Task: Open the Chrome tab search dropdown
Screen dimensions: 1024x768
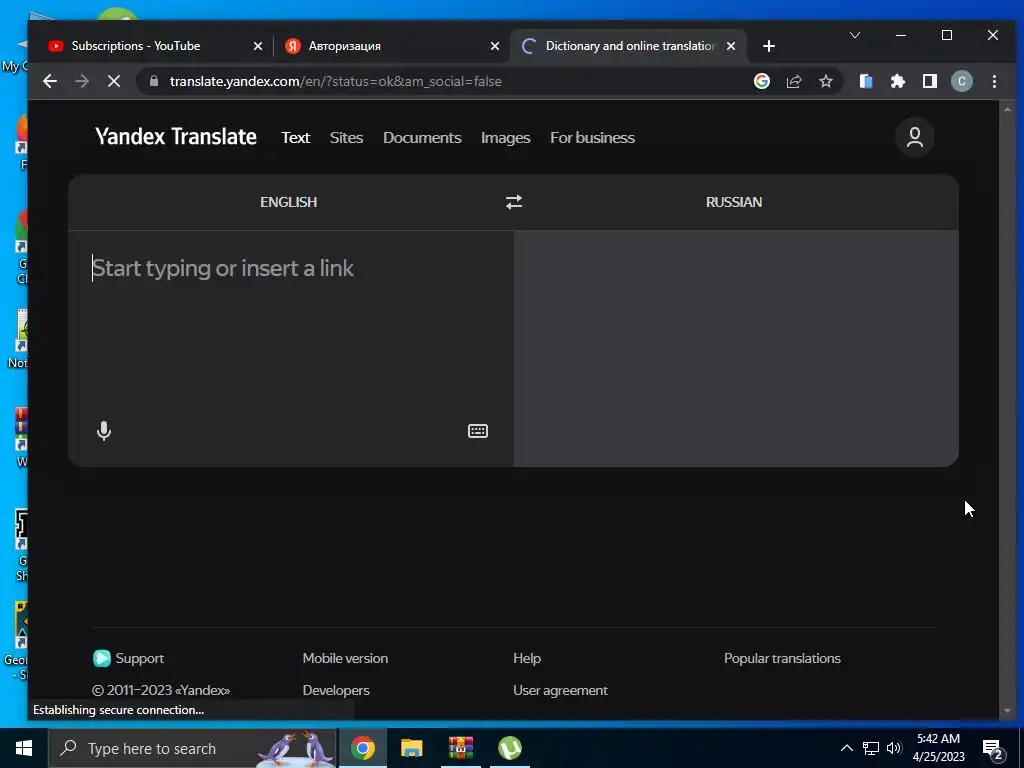Action: tap(855, 35)
